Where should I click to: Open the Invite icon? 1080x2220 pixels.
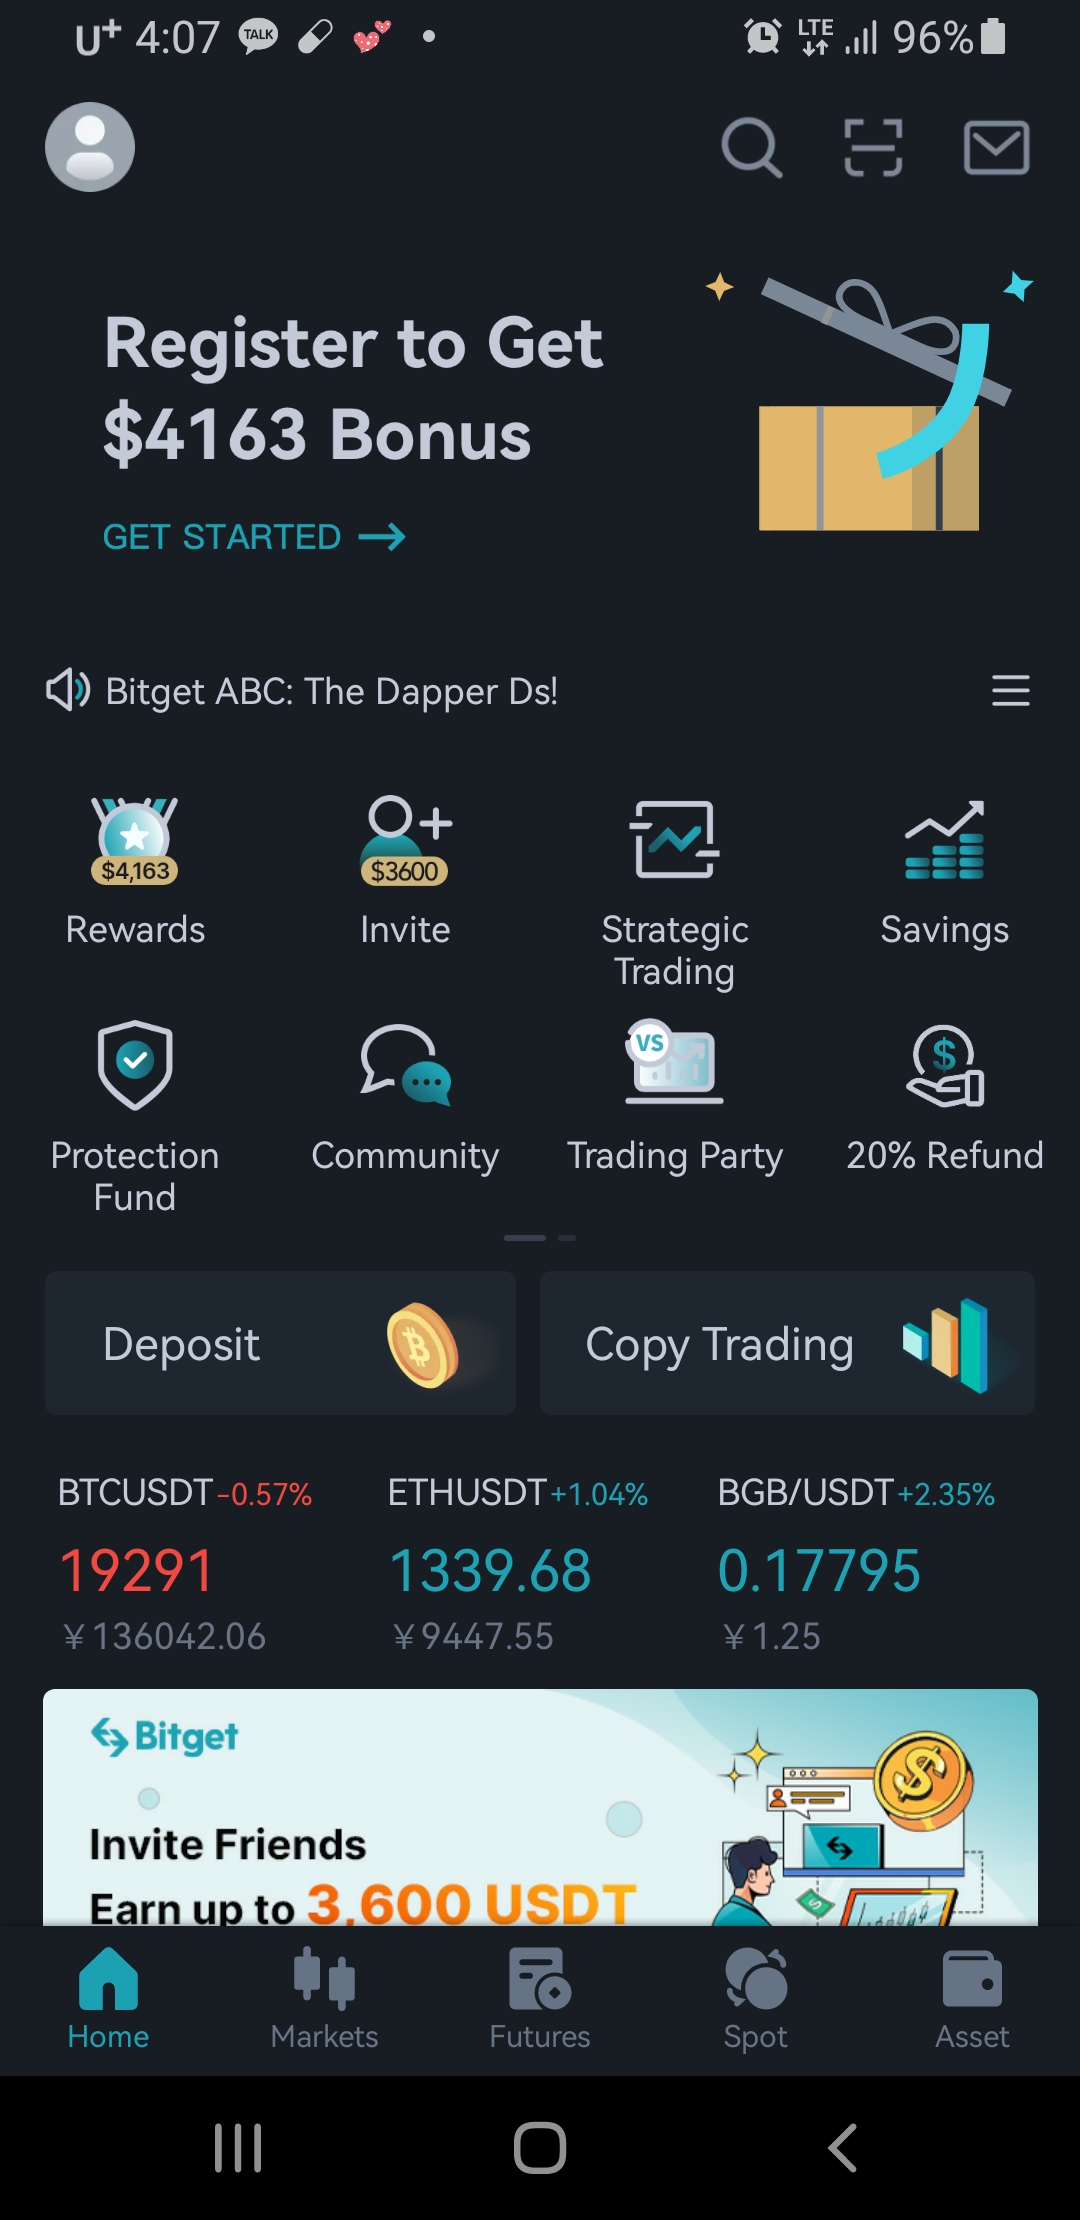click(x=405, y=841)
